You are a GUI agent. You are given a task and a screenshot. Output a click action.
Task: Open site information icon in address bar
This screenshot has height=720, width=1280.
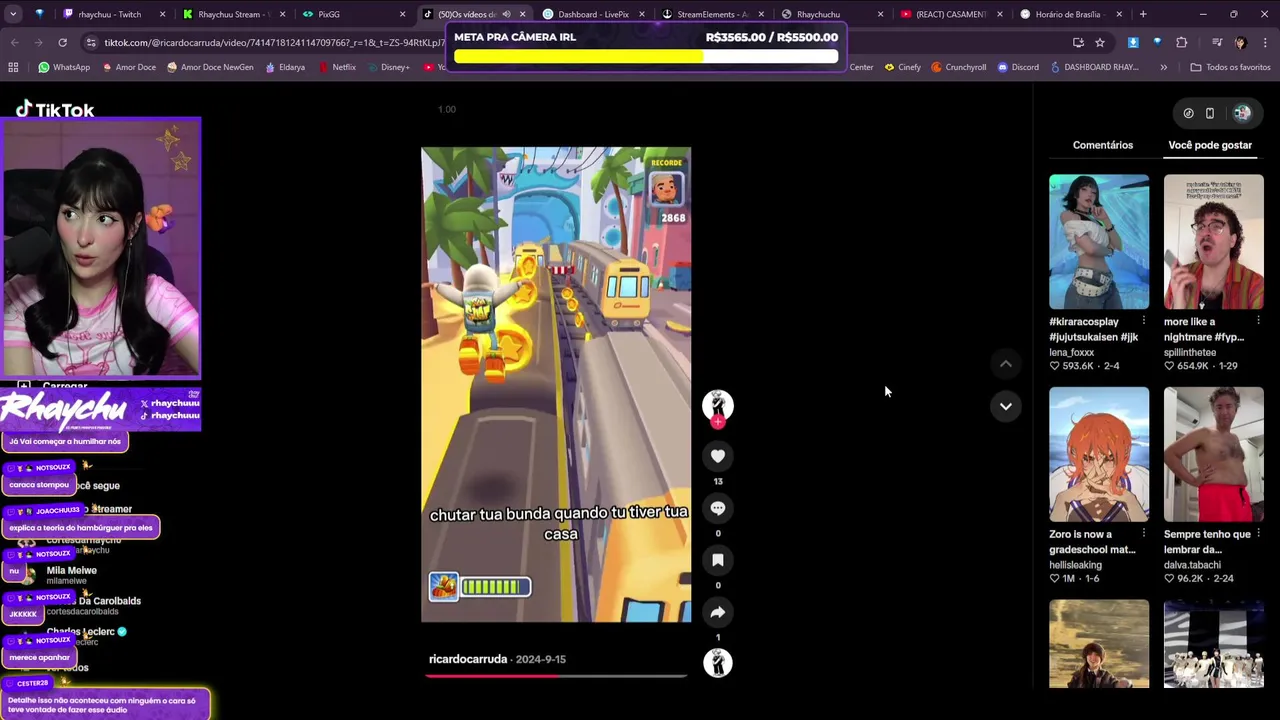92,42
